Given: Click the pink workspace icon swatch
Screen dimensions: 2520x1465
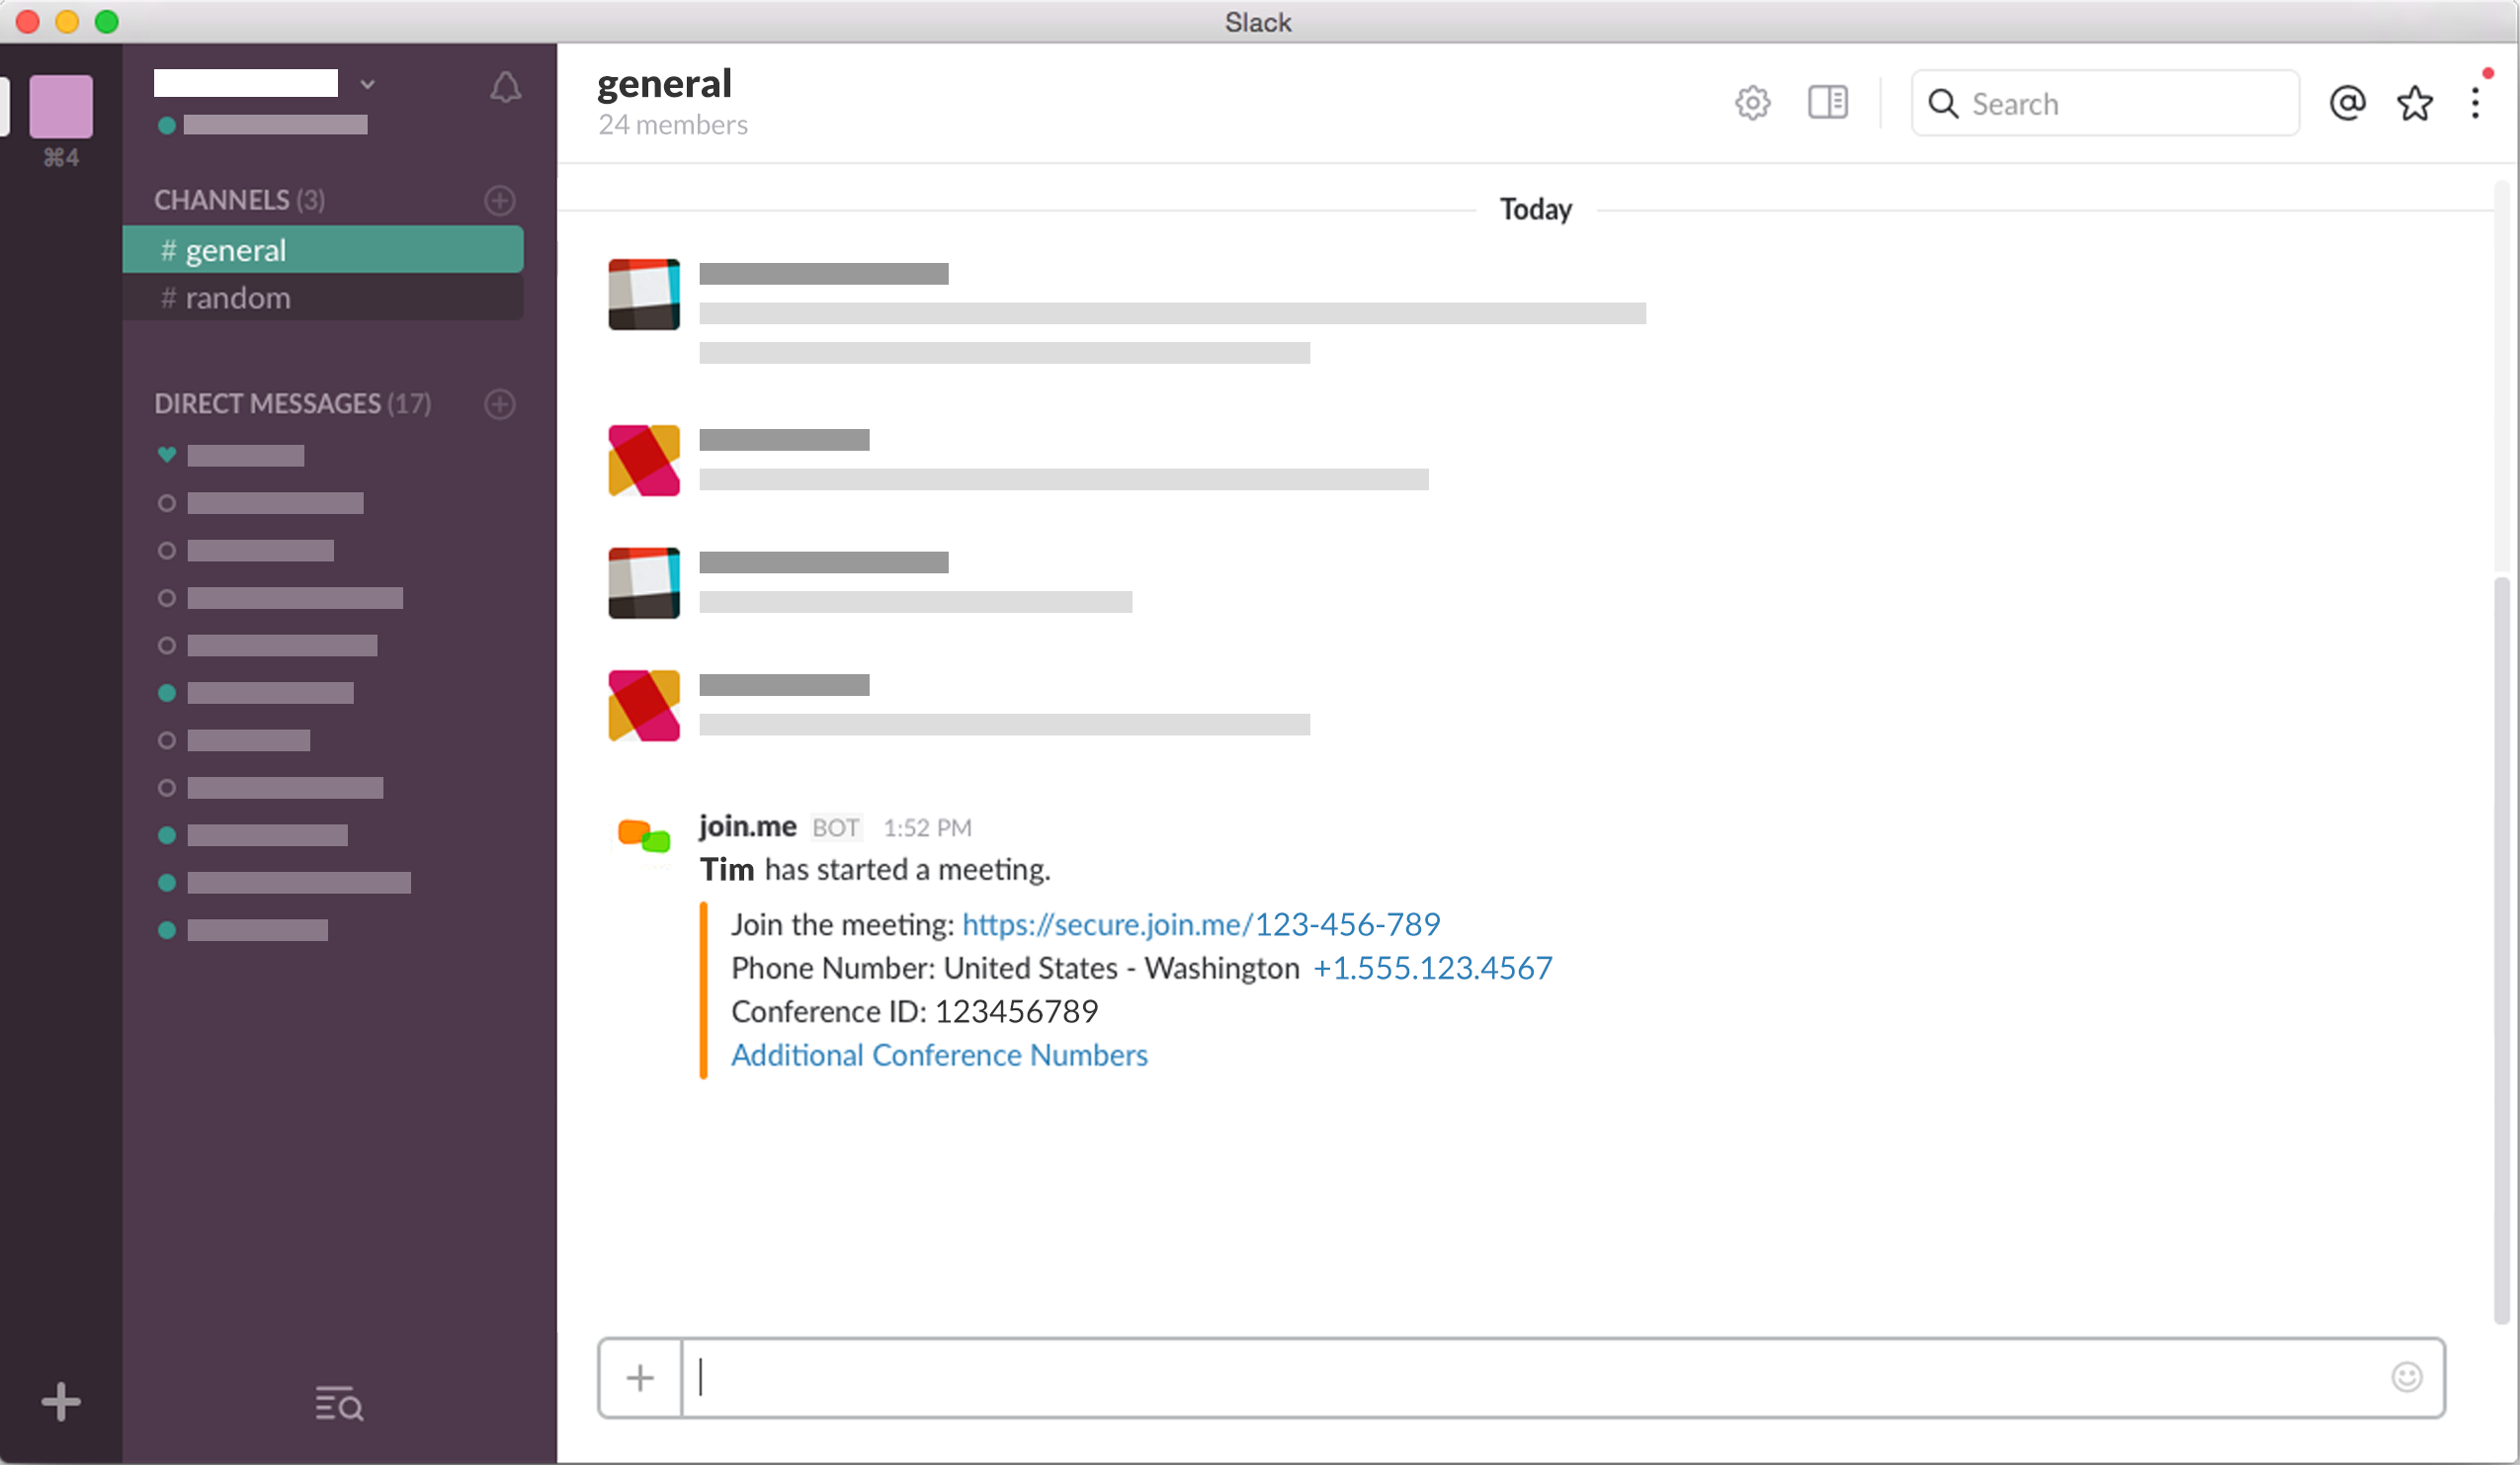Looking at the screenshot, I should click(x=61, y=106).
